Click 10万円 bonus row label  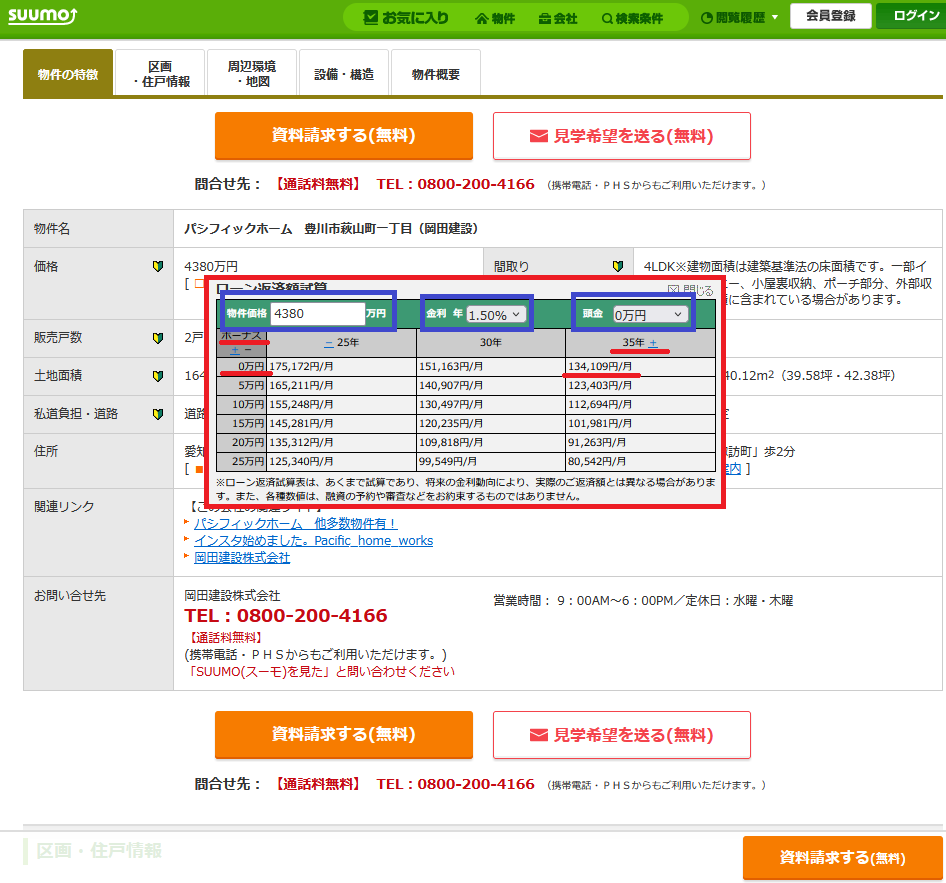(x=242, y=404)
